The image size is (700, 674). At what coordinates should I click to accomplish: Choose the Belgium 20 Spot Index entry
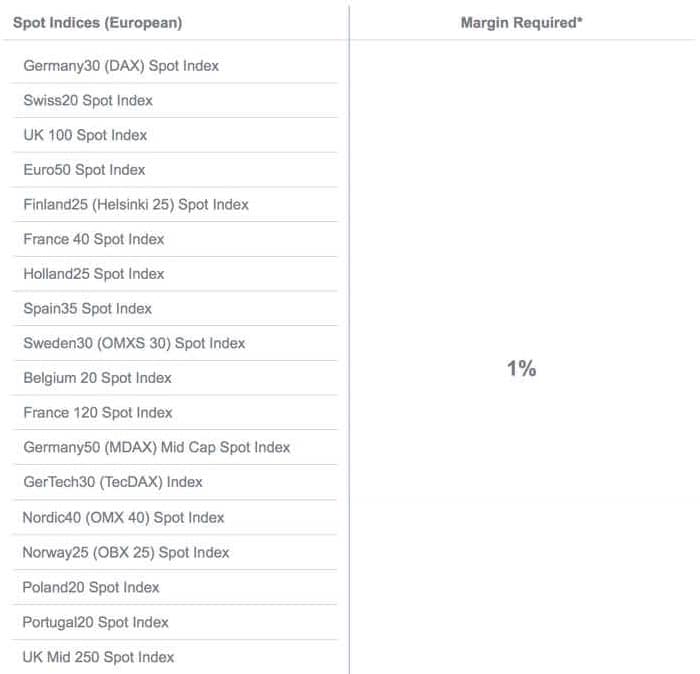[98, 378]
